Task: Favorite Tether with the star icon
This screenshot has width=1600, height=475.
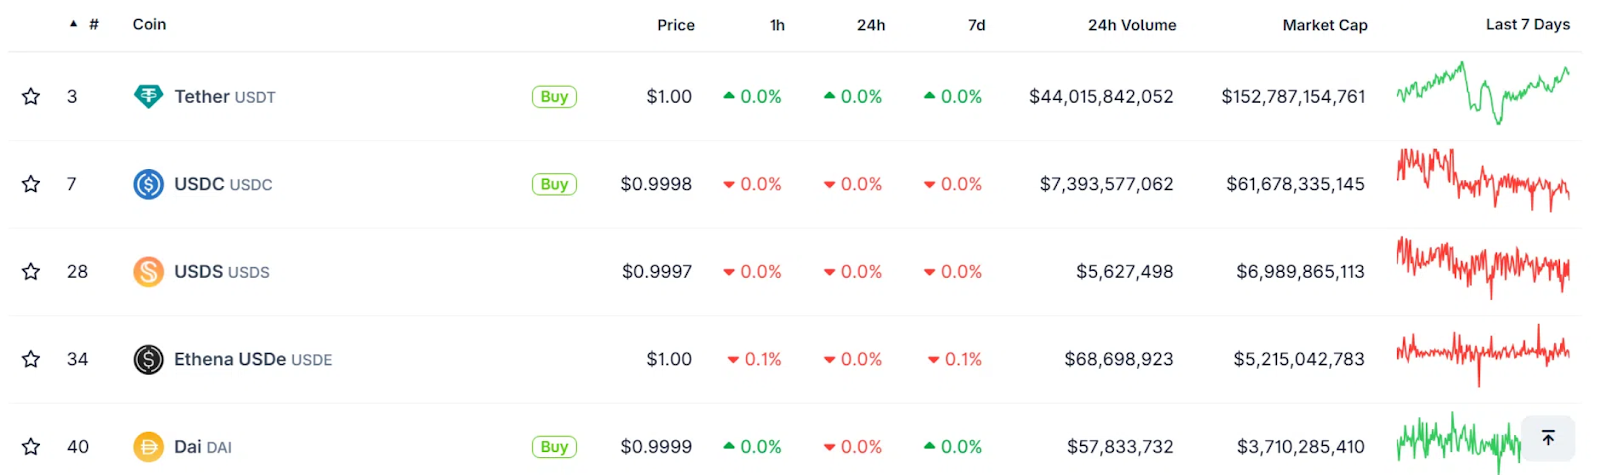Action: click(31, 96)
